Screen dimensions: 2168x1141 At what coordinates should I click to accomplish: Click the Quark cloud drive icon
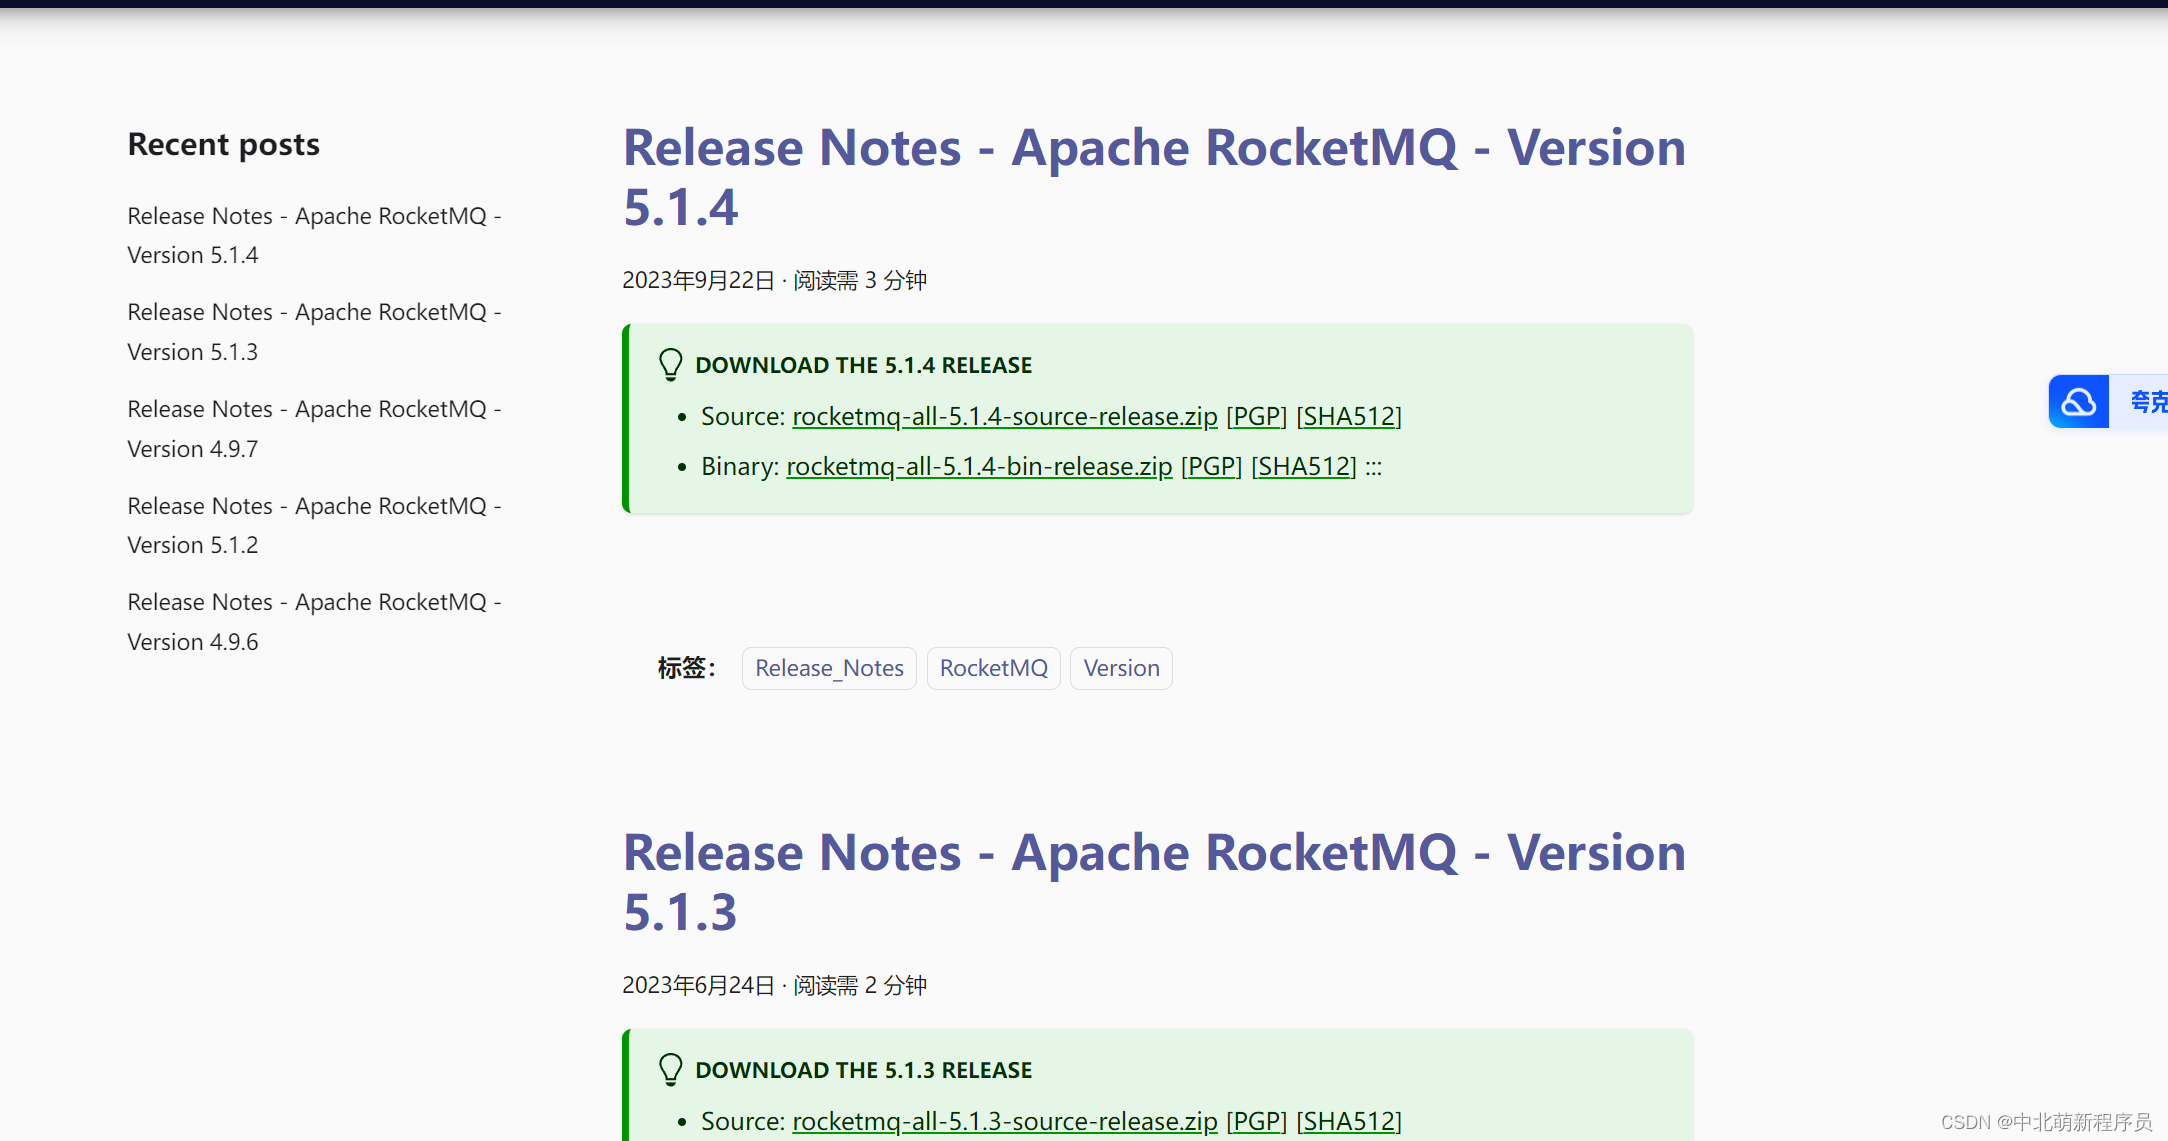(2078, 402)
